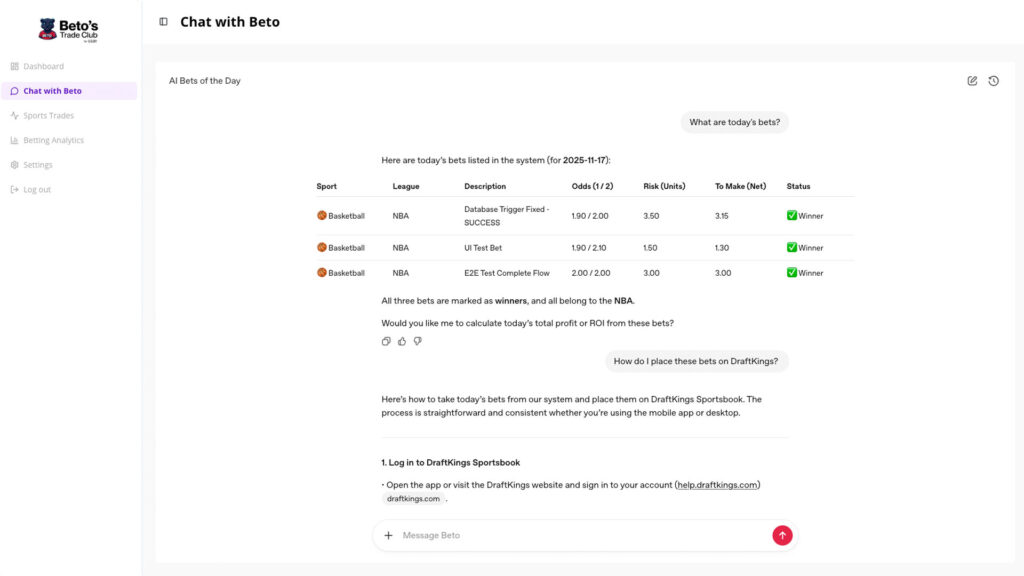
Task: Open Settings in sidebar
Action: tap(38, 165)
